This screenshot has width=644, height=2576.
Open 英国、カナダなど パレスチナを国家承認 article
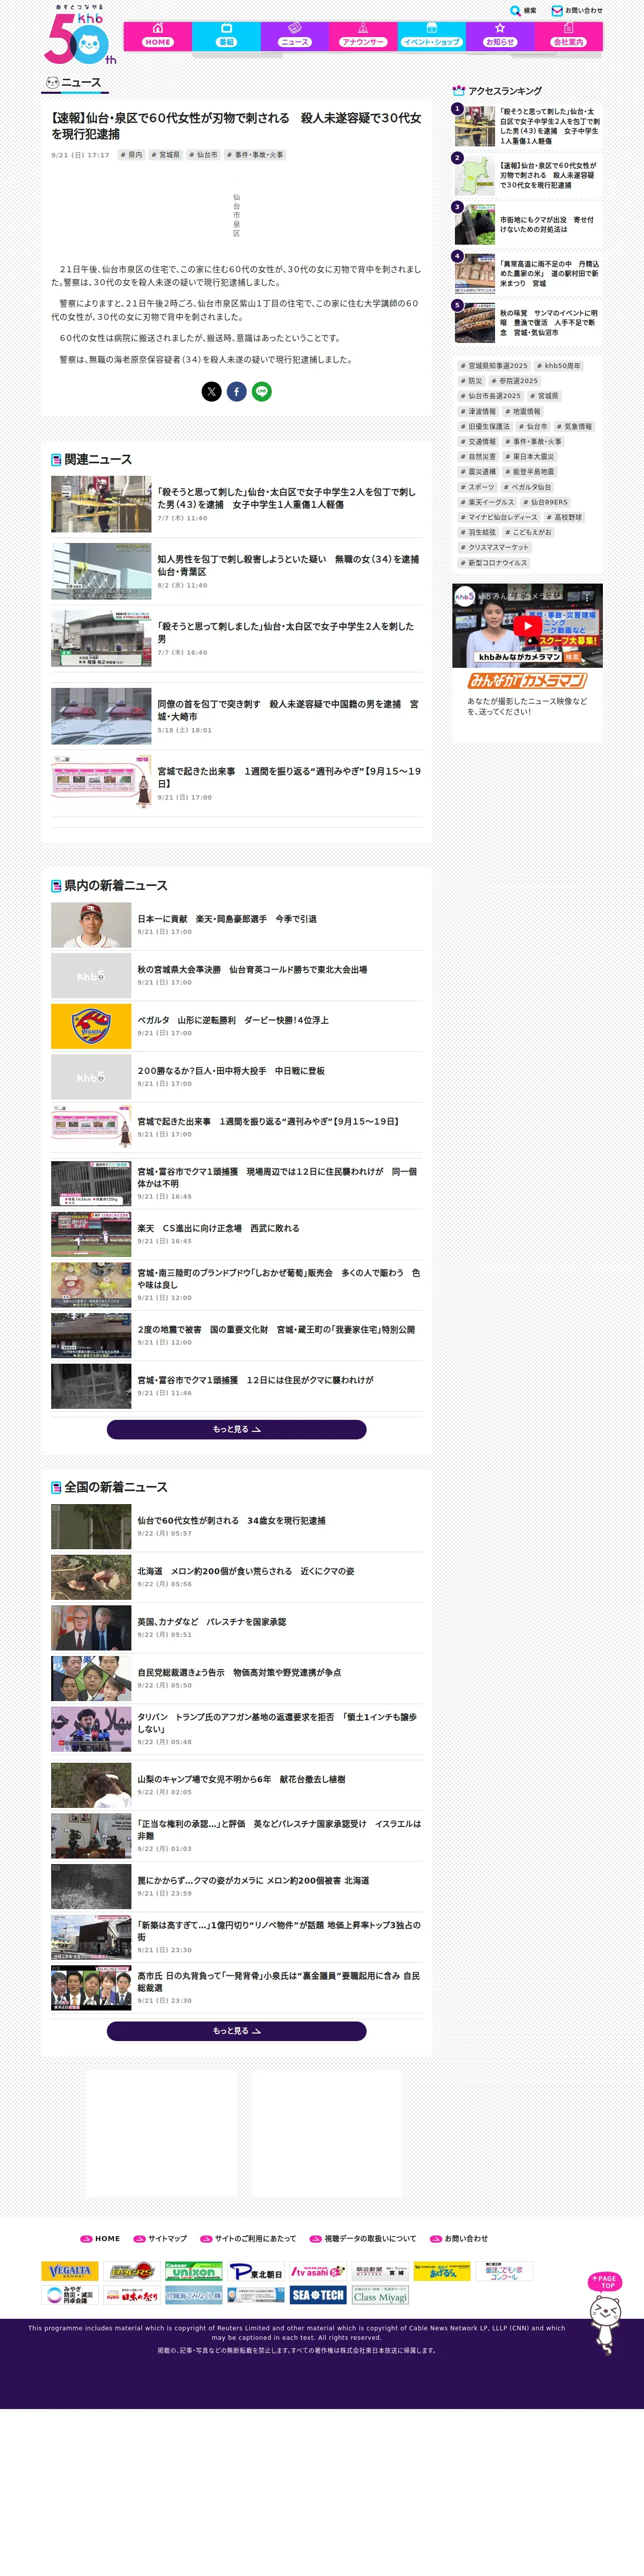(236, 1628)
